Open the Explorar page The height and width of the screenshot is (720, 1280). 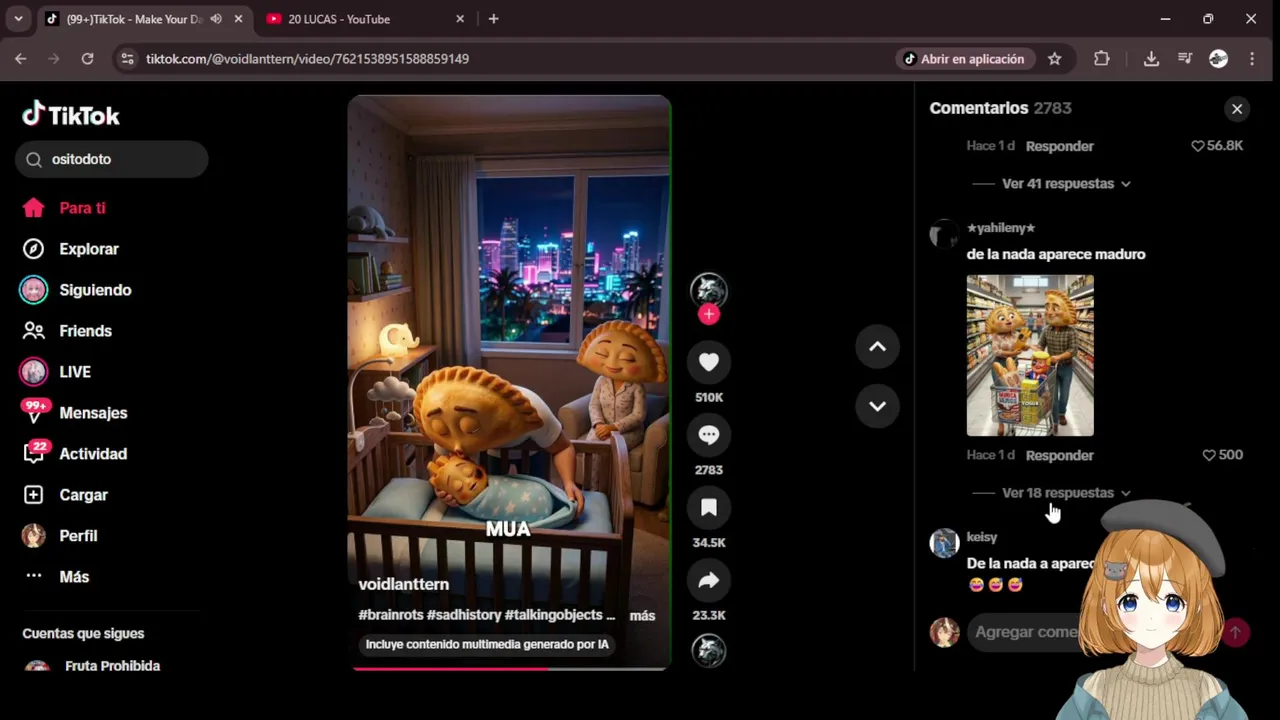(70, 249)
